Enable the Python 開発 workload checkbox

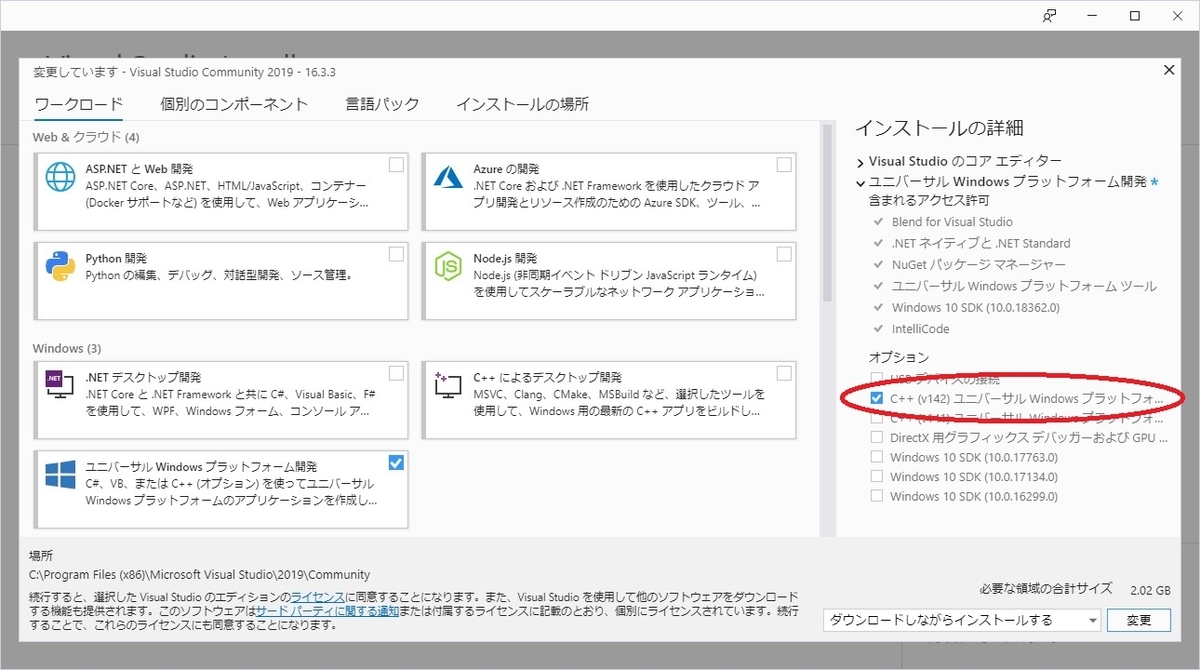tap(396, 254)
